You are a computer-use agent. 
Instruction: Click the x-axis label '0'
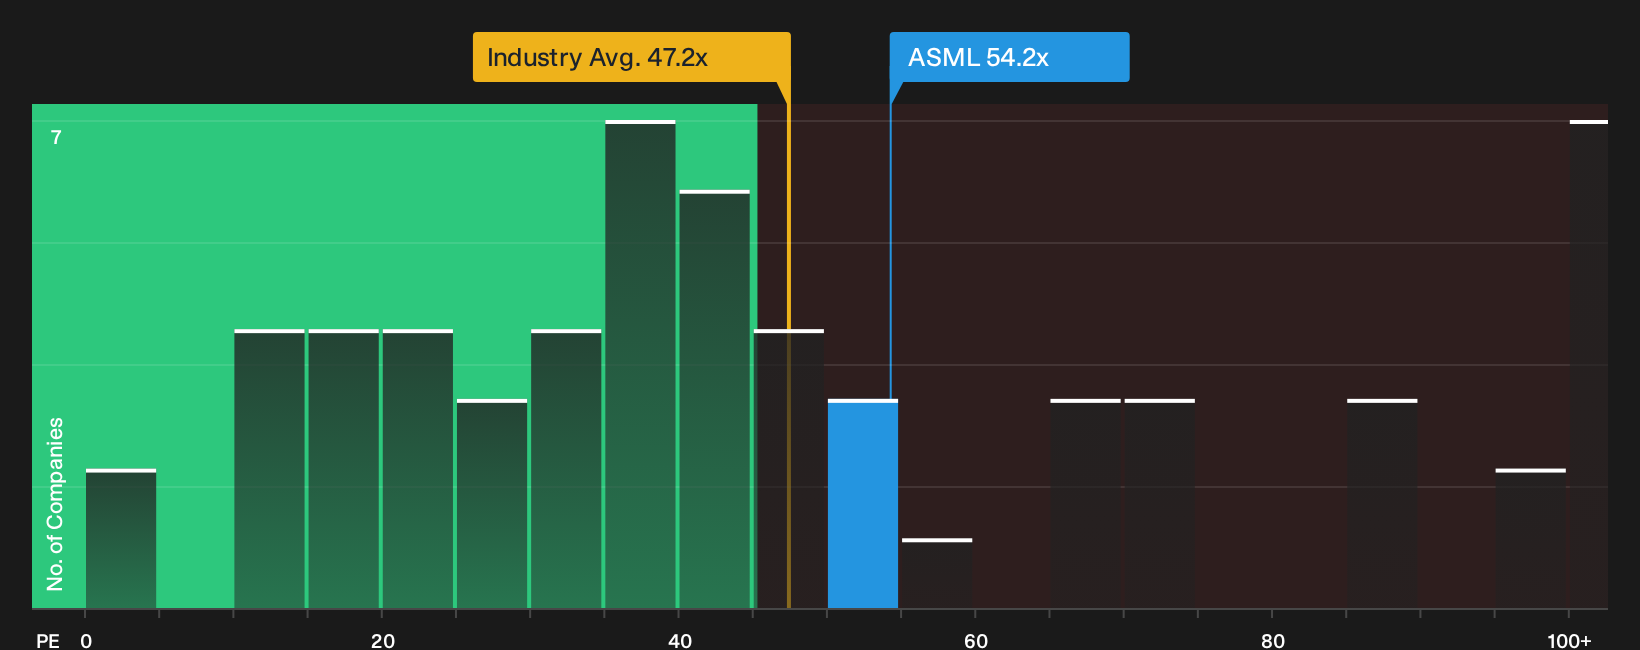(86, 641)
